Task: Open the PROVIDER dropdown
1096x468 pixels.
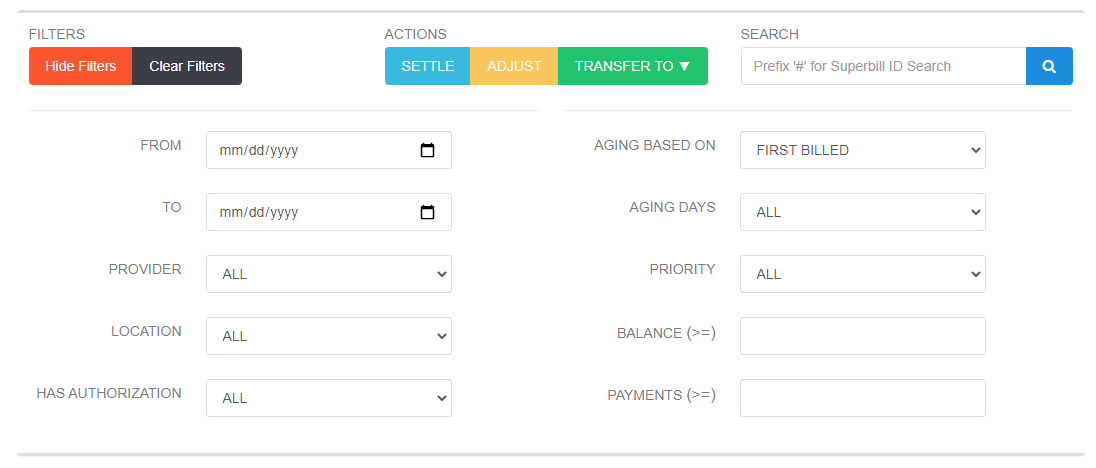Action: (x=329, y=274)
